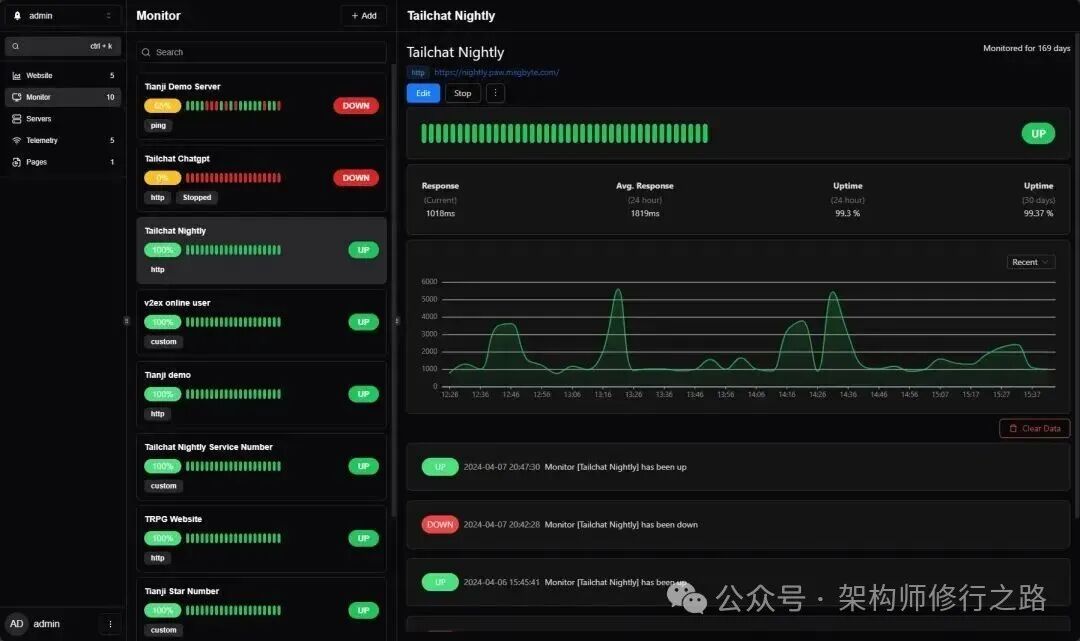The width and height of the screenshot is (1080, 641).
Task: Click the blue Edit button
Action: click(x=423, y=93)
